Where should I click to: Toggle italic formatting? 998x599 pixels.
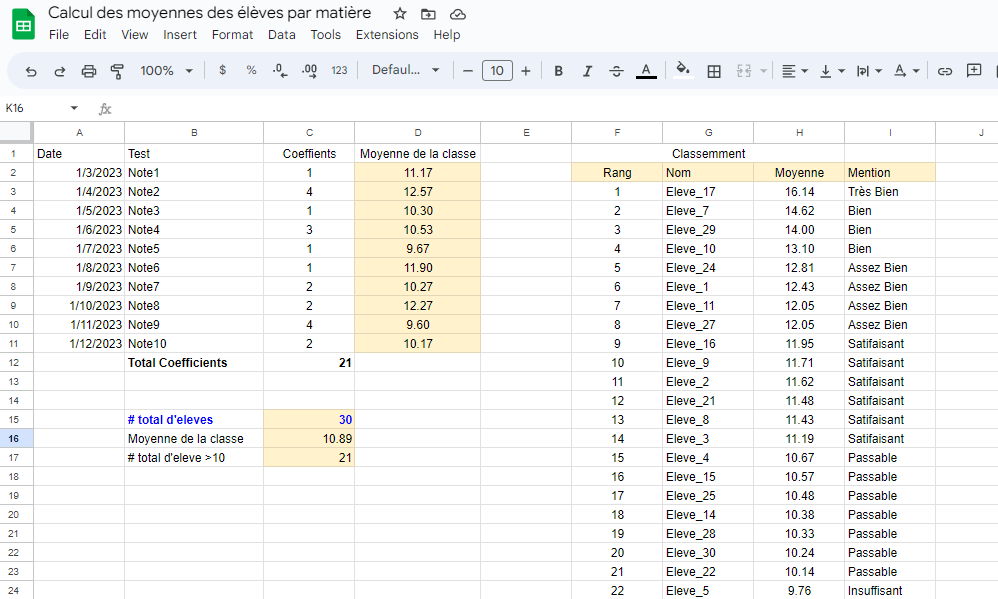587,71
